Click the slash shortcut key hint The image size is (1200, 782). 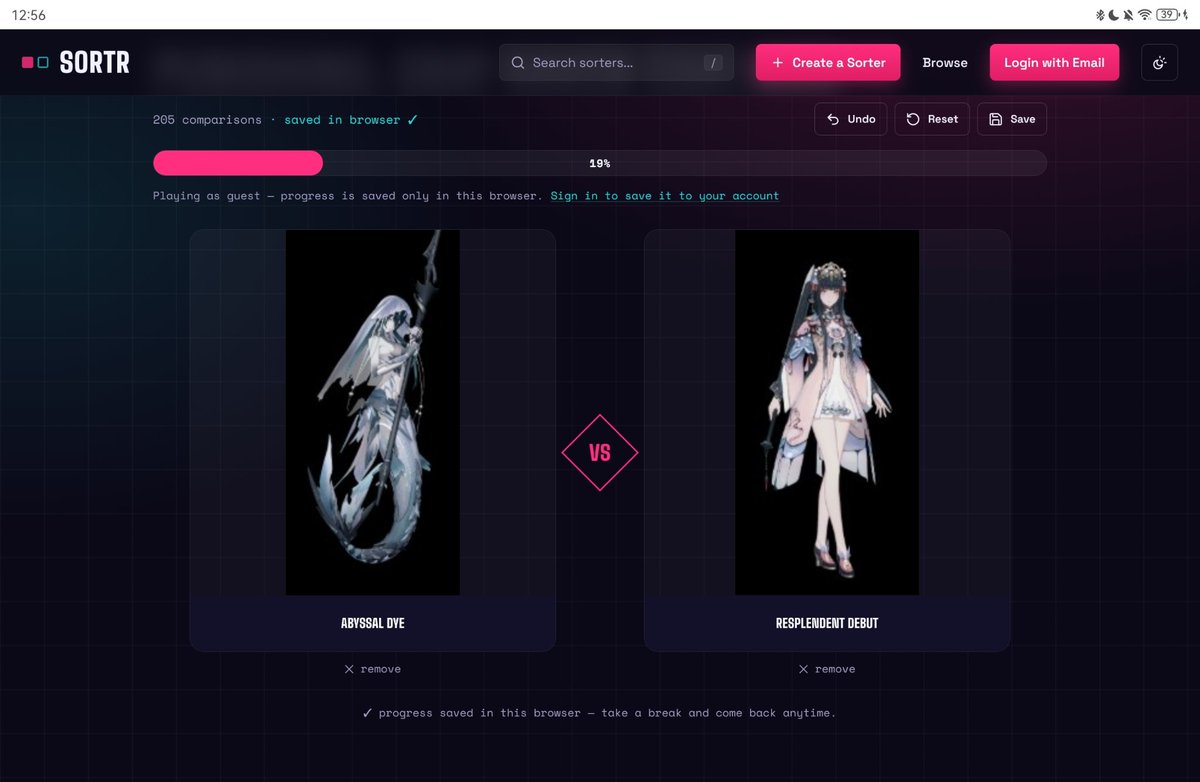[x=713, y=63]
